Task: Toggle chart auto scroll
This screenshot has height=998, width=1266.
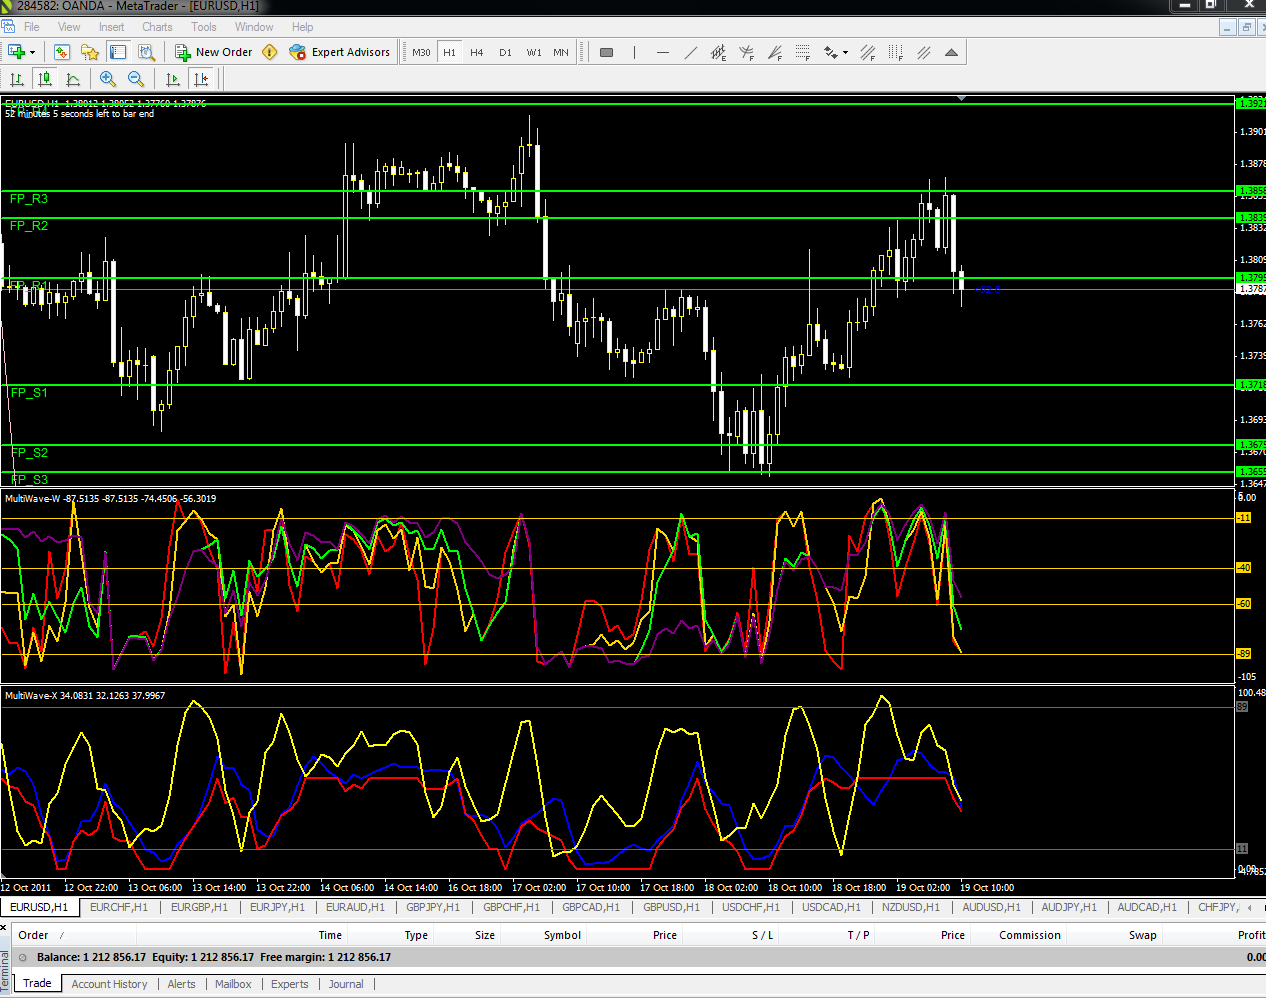Action: tap(173, 79)
